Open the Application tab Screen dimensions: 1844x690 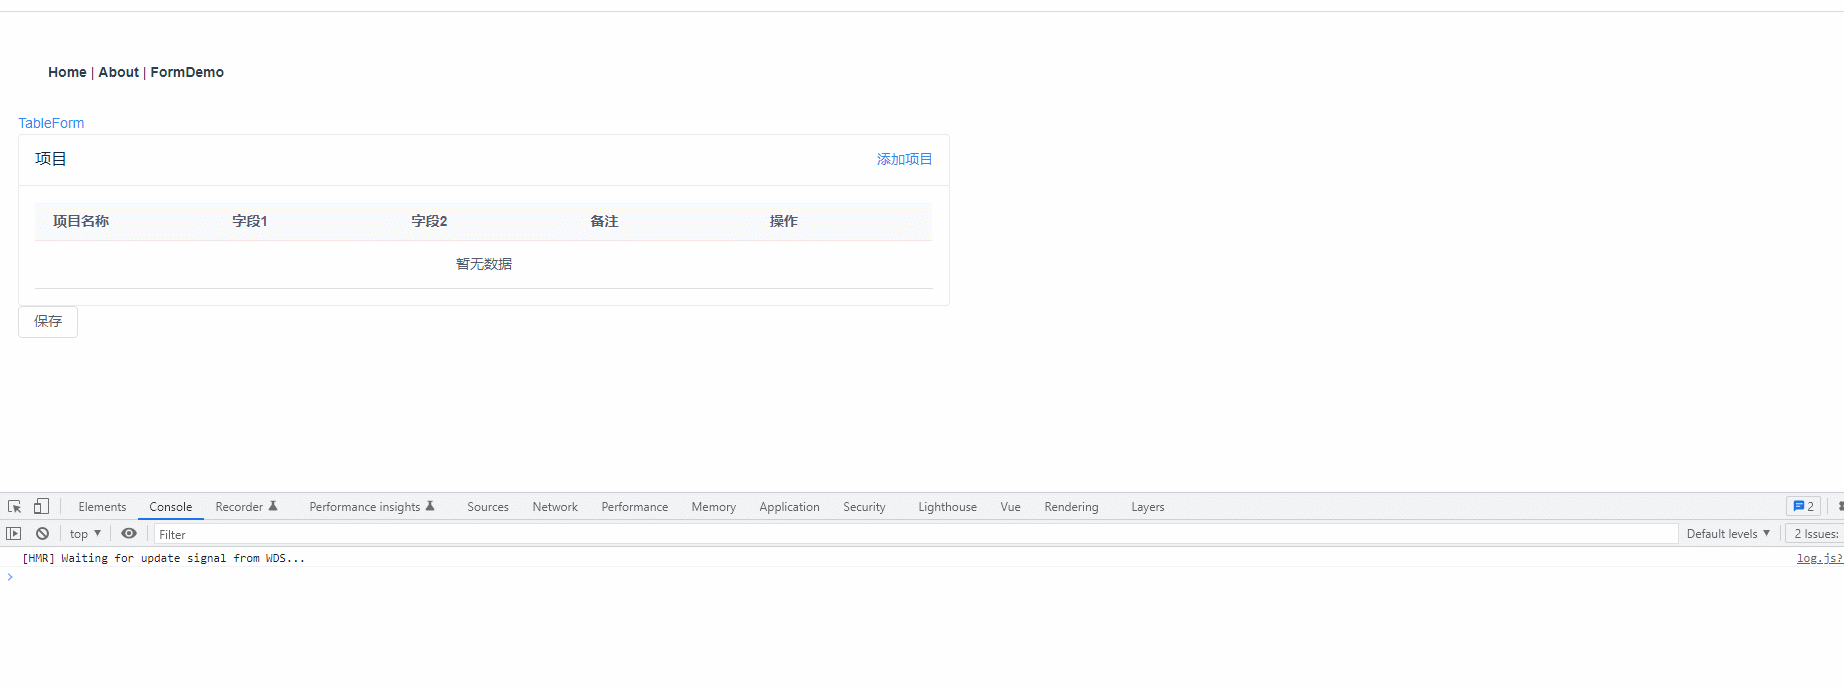point(789,507)
